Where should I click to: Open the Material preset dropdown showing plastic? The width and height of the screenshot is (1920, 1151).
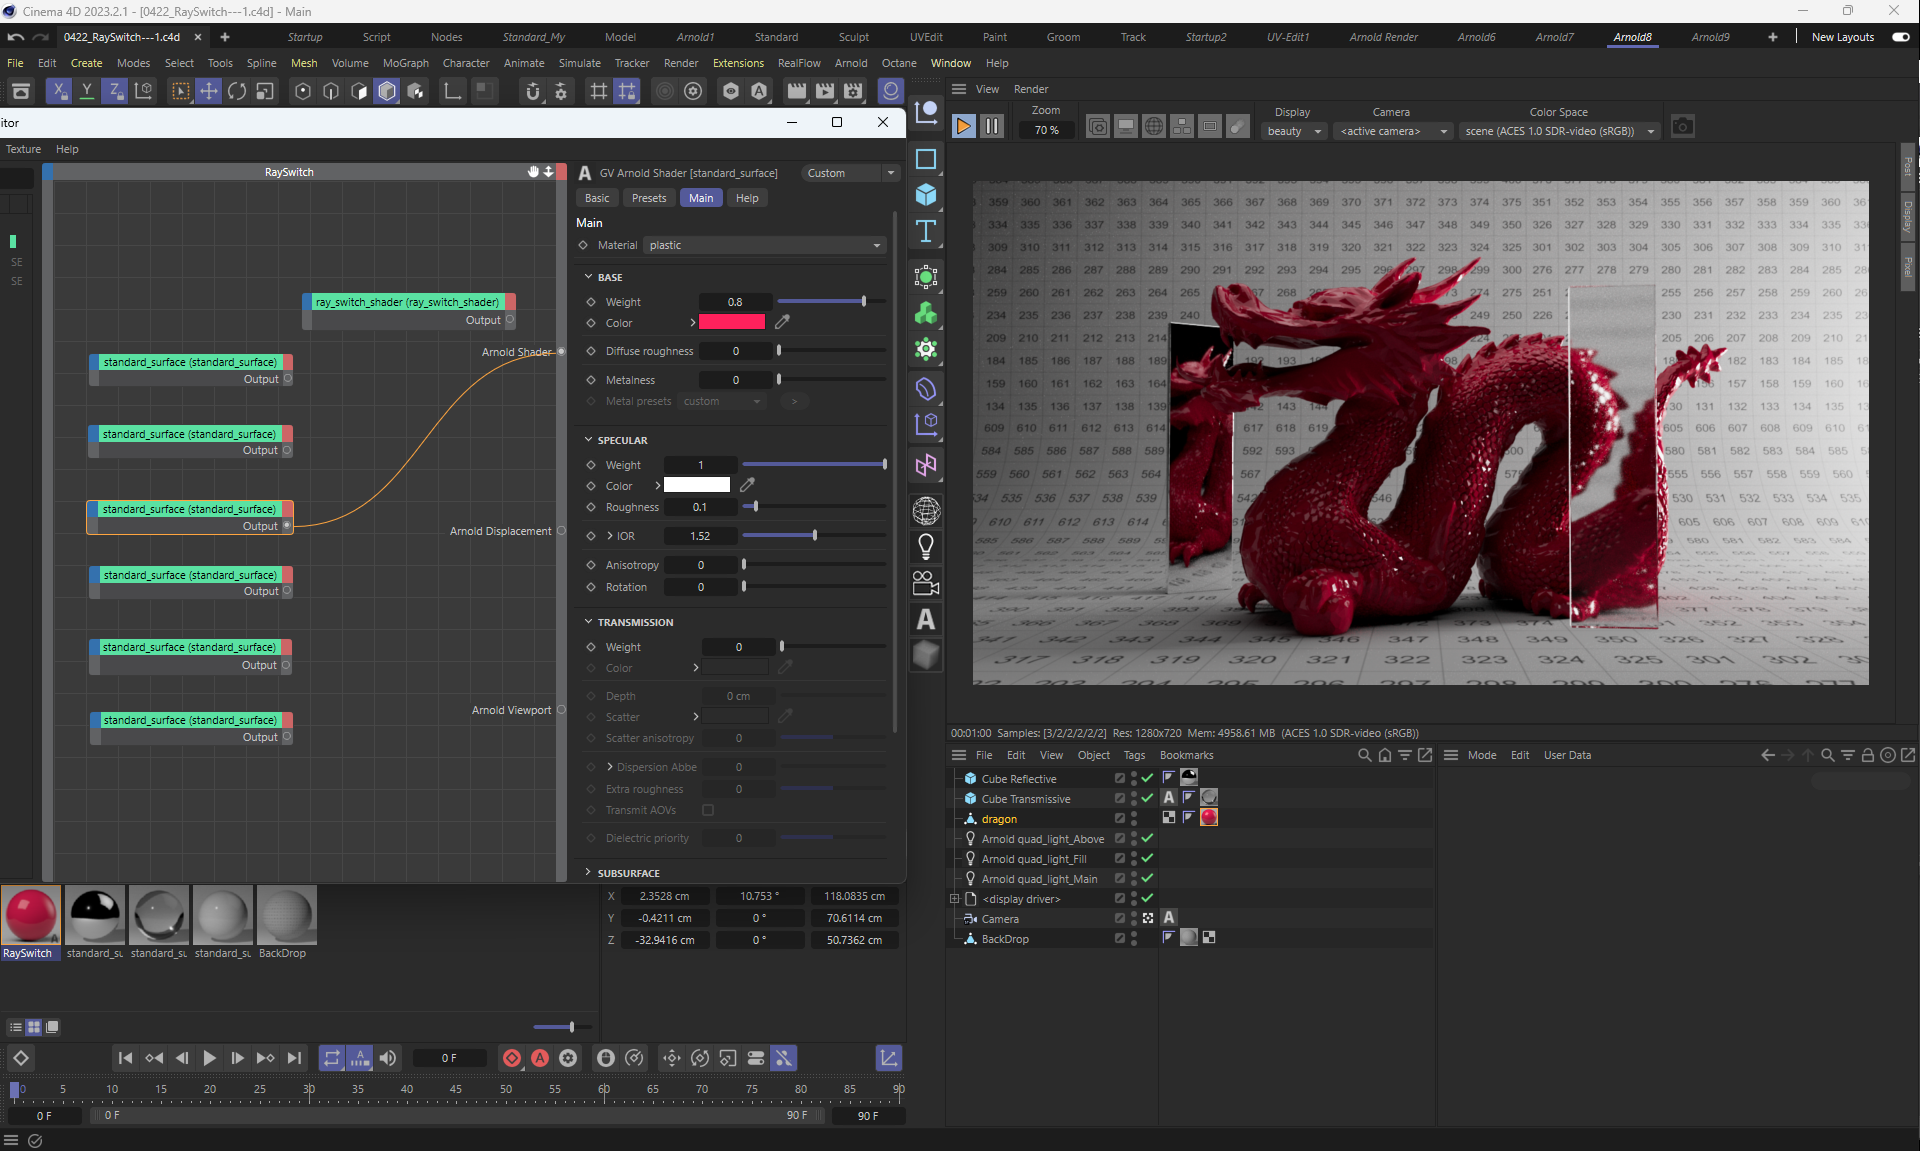pyautogui.click(x=764, y=245)
